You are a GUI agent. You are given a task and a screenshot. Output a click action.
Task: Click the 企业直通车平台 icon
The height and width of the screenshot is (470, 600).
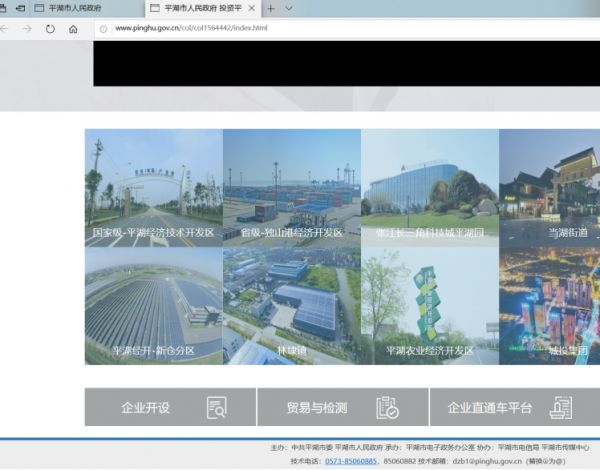561,407
